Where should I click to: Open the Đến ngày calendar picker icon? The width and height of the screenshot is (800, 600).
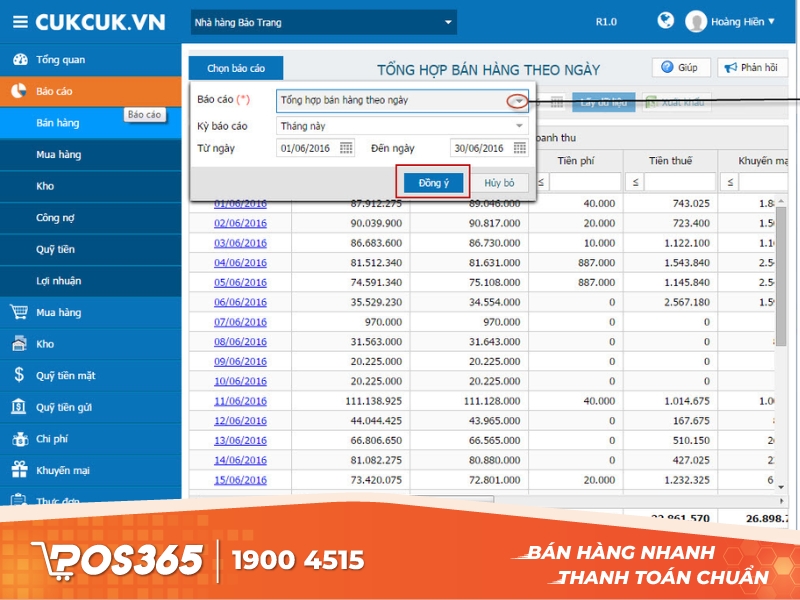[519, 148]
